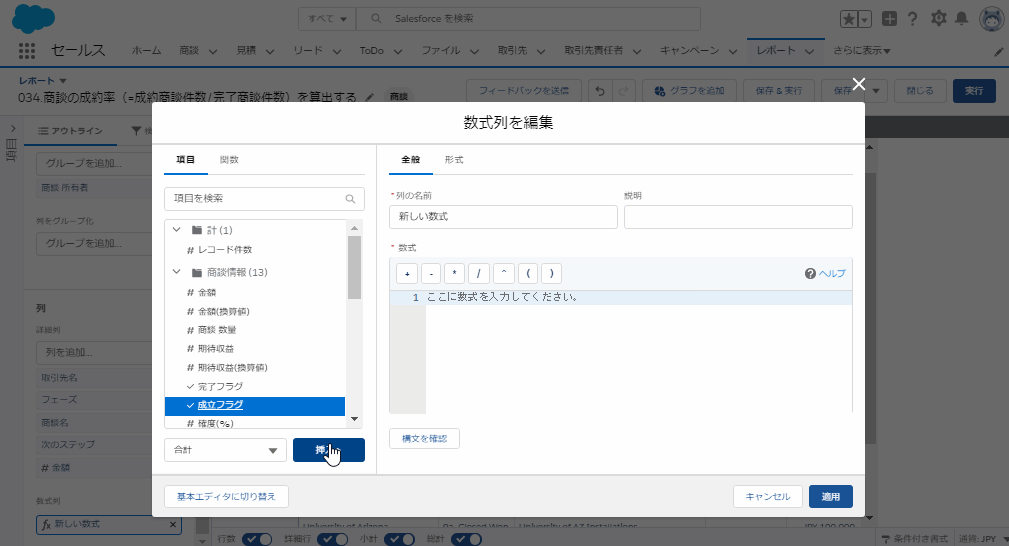1009x546 pixels.
Task: Open the favorites star icon
Action: pos(849,19)
